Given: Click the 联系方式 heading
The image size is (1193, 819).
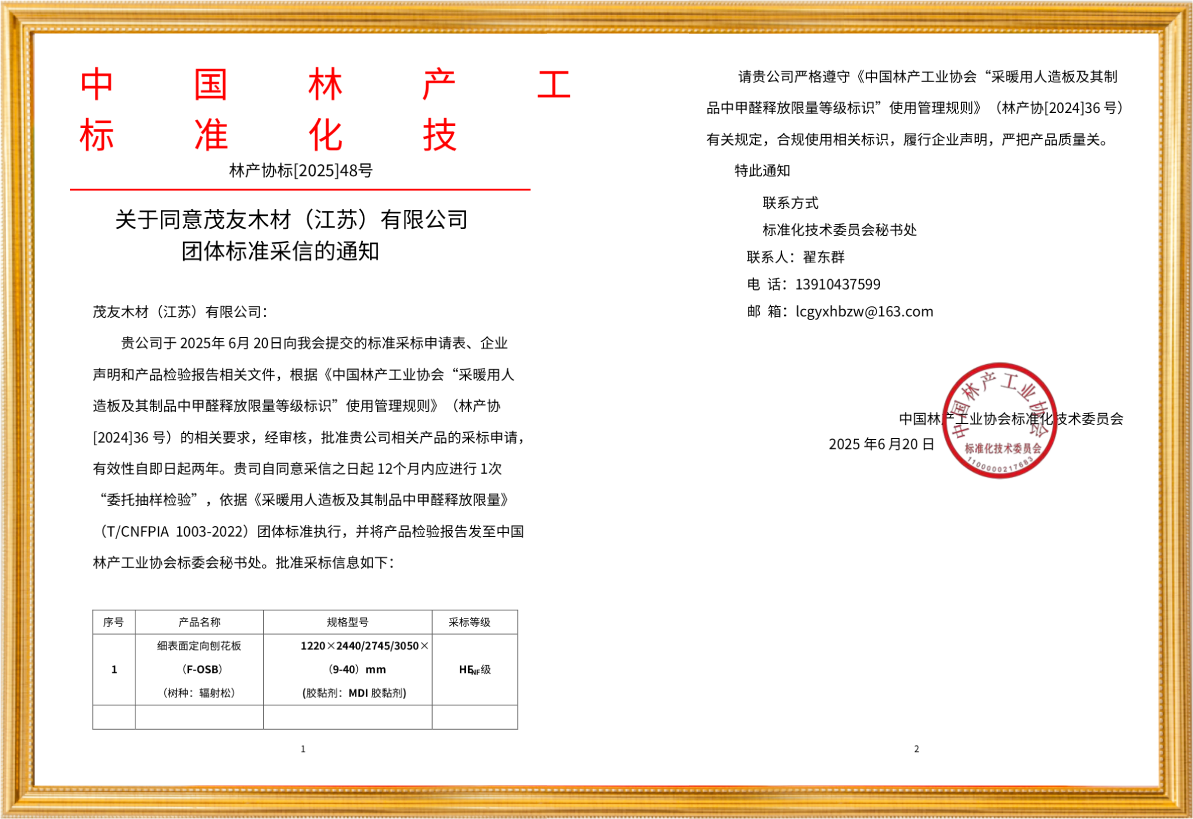Looking at the screenshot, I should (790, 203).
